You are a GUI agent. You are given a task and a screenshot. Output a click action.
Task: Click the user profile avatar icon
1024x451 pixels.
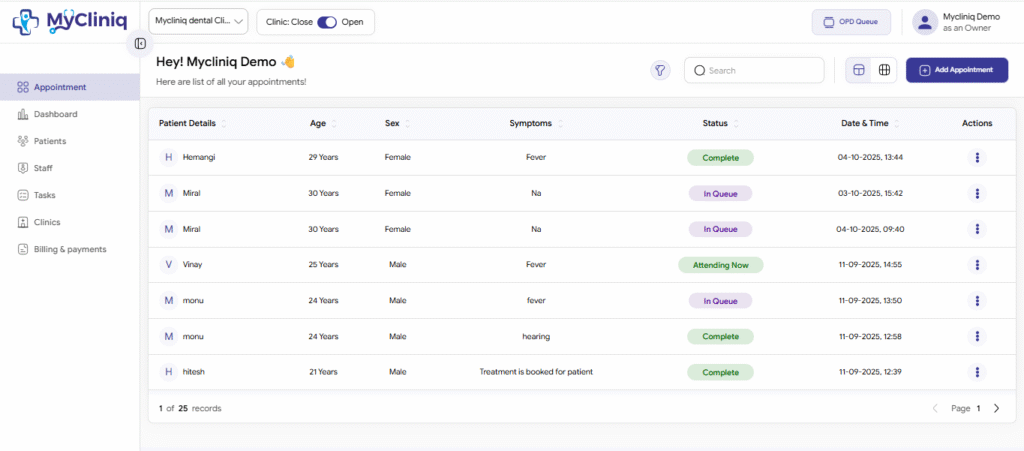(x=925, y=22)
